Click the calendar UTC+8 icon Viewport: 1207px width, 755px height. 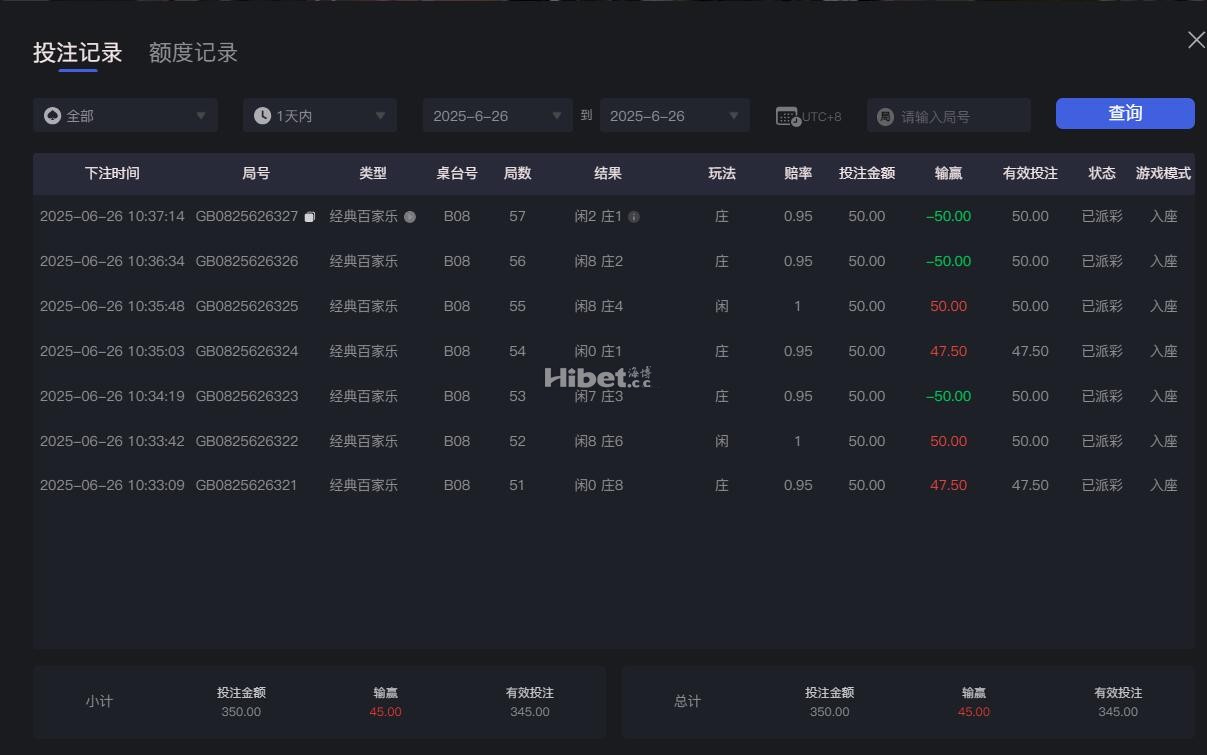coord(789,115)
